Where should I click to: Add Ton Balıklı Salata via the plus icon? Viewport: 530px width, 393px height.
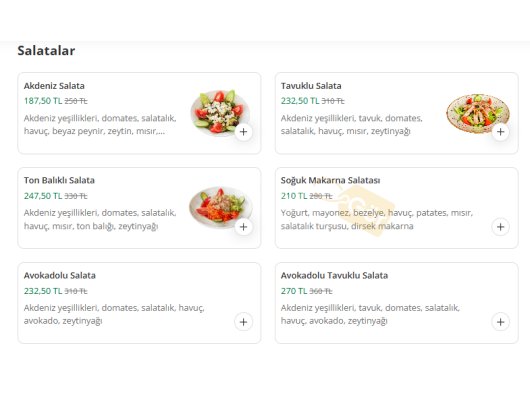click(243, 227)
